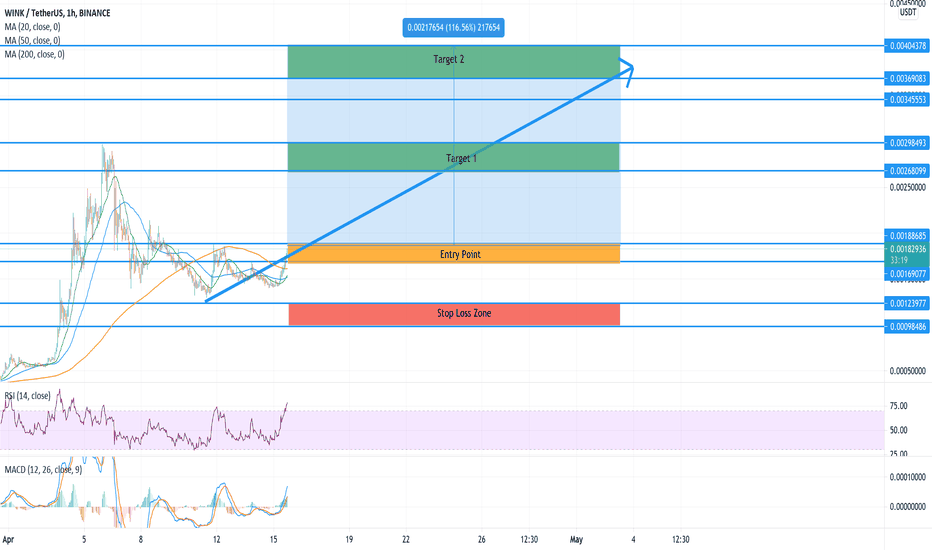Click the 0.00050000 price axis value

point(908,371)
